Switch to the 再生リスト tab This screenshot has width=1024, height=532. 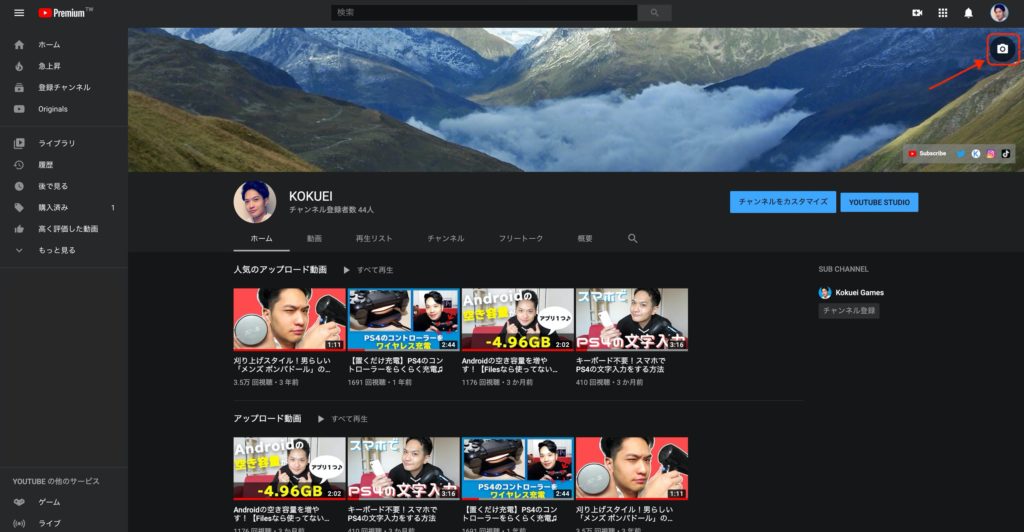click(374, 238)
